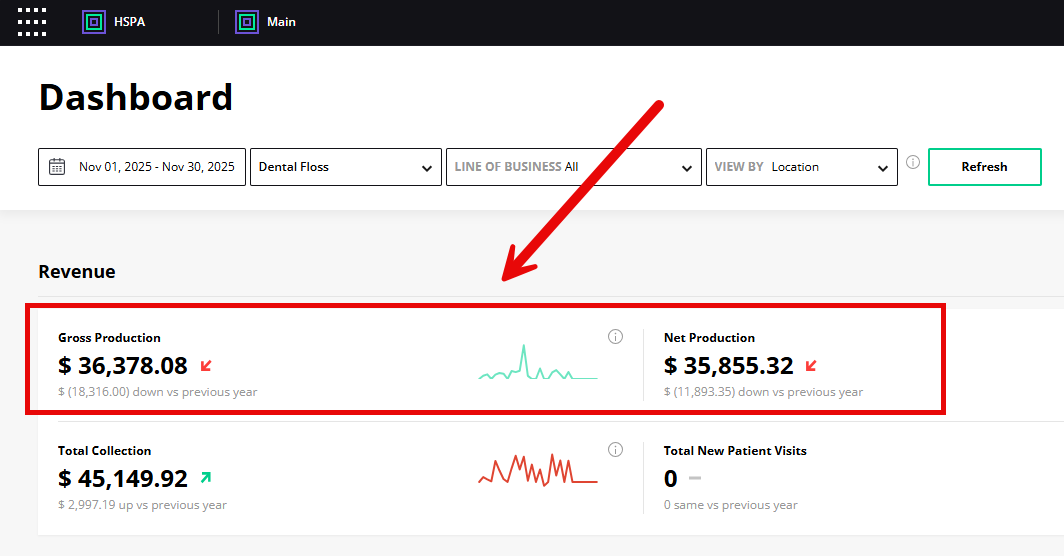Click the Gross Production green sparkline chart

pos(537,366)
